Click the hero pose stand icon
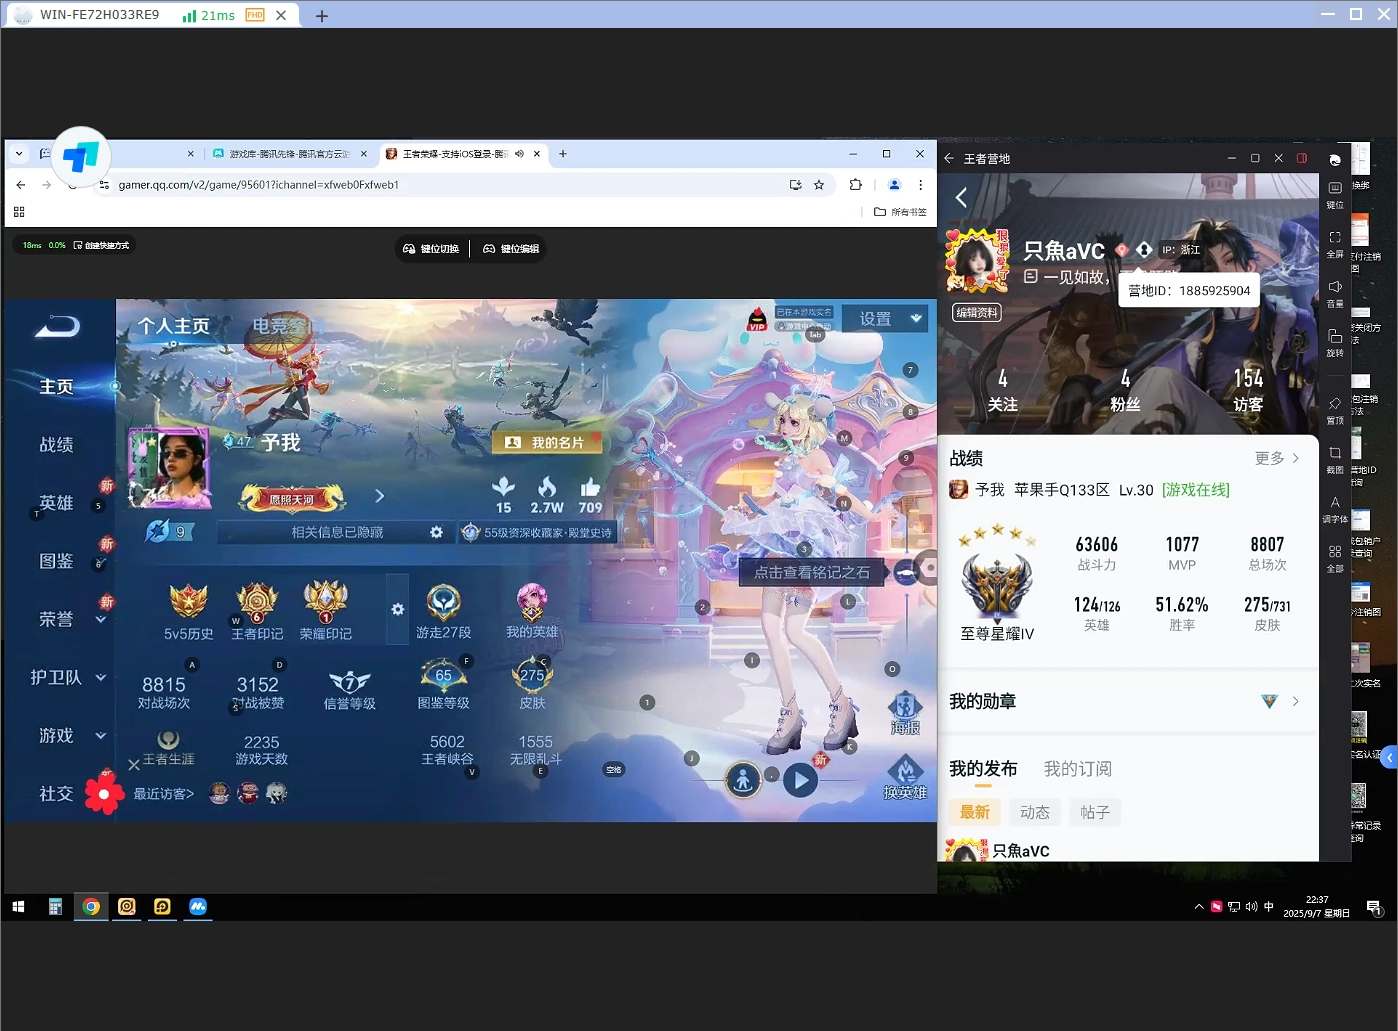Viewport: 1398px width, 1031px height. click(x=743, y=780)
